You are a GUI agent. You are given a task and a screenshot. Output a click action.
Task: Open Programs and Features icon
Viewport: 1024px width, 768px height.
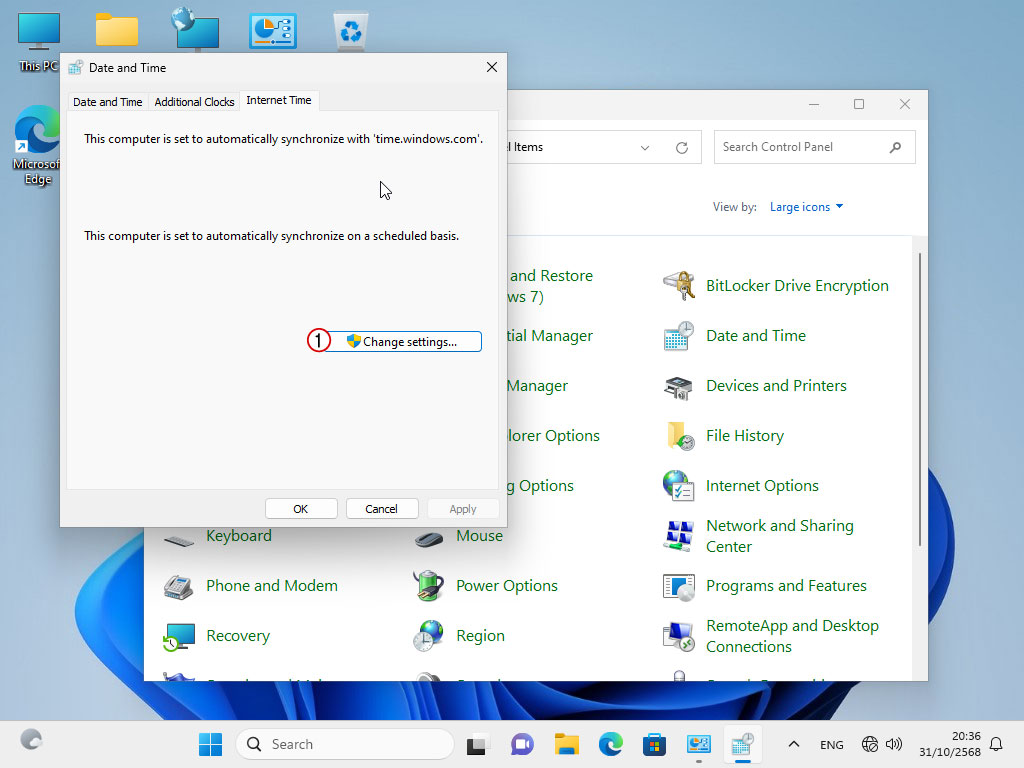click(x=679, y=586)
